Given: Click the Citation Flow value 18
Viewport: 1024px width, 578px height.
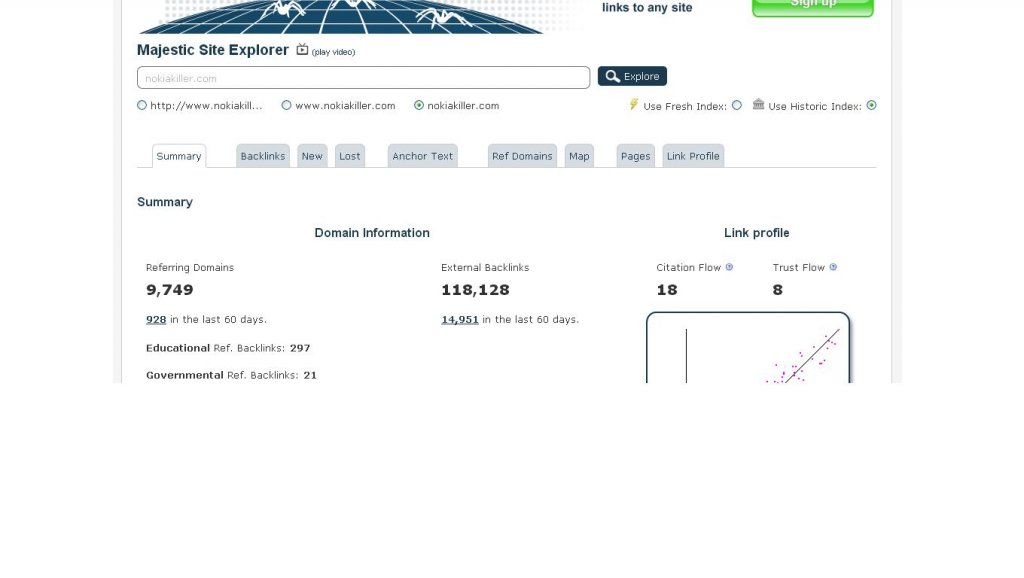Looking at the screenshot, I should [667, 290].
